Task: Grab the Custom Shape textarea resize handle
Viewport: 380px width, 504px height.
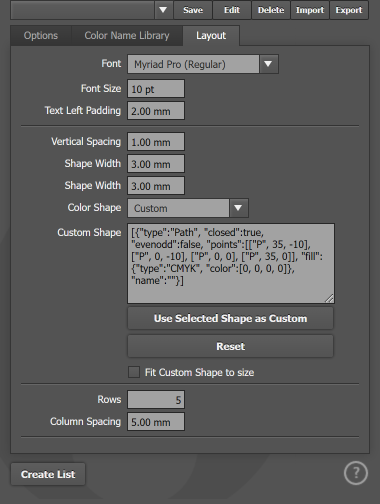Action: coord(329,298)
